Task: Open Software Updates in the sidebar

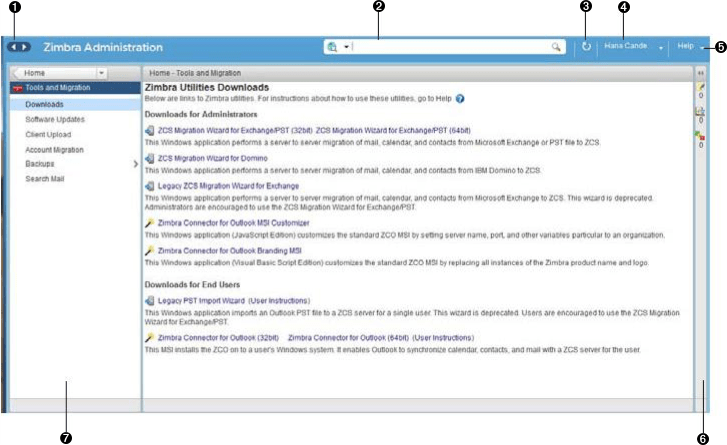Action: [55, 120]
